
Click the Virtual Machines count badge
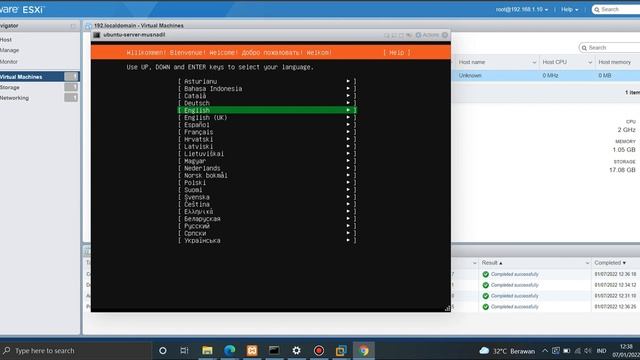tap(71, 76)
